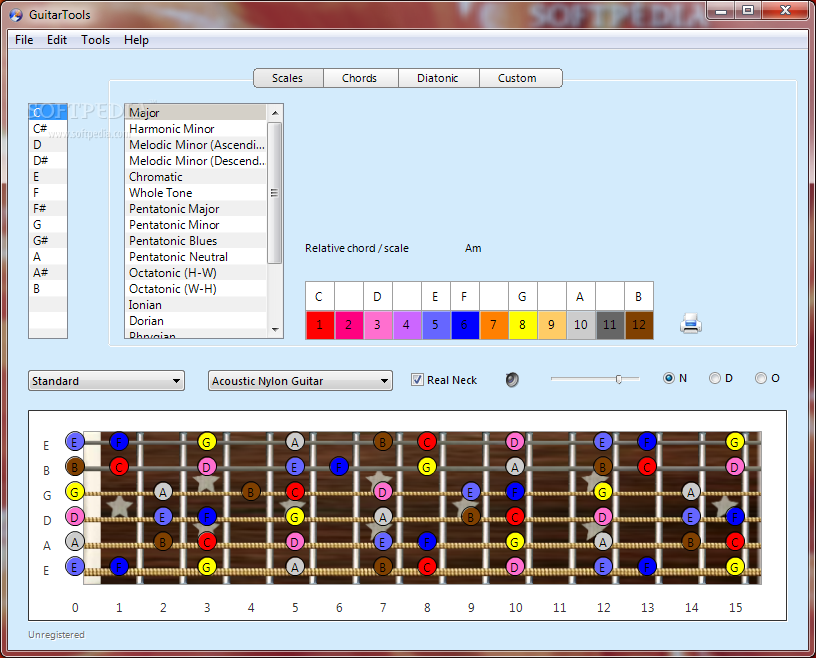816x658 pixels.
Task: Click the scale list scroll-down arrow
Action: click(x=275, y=330)
